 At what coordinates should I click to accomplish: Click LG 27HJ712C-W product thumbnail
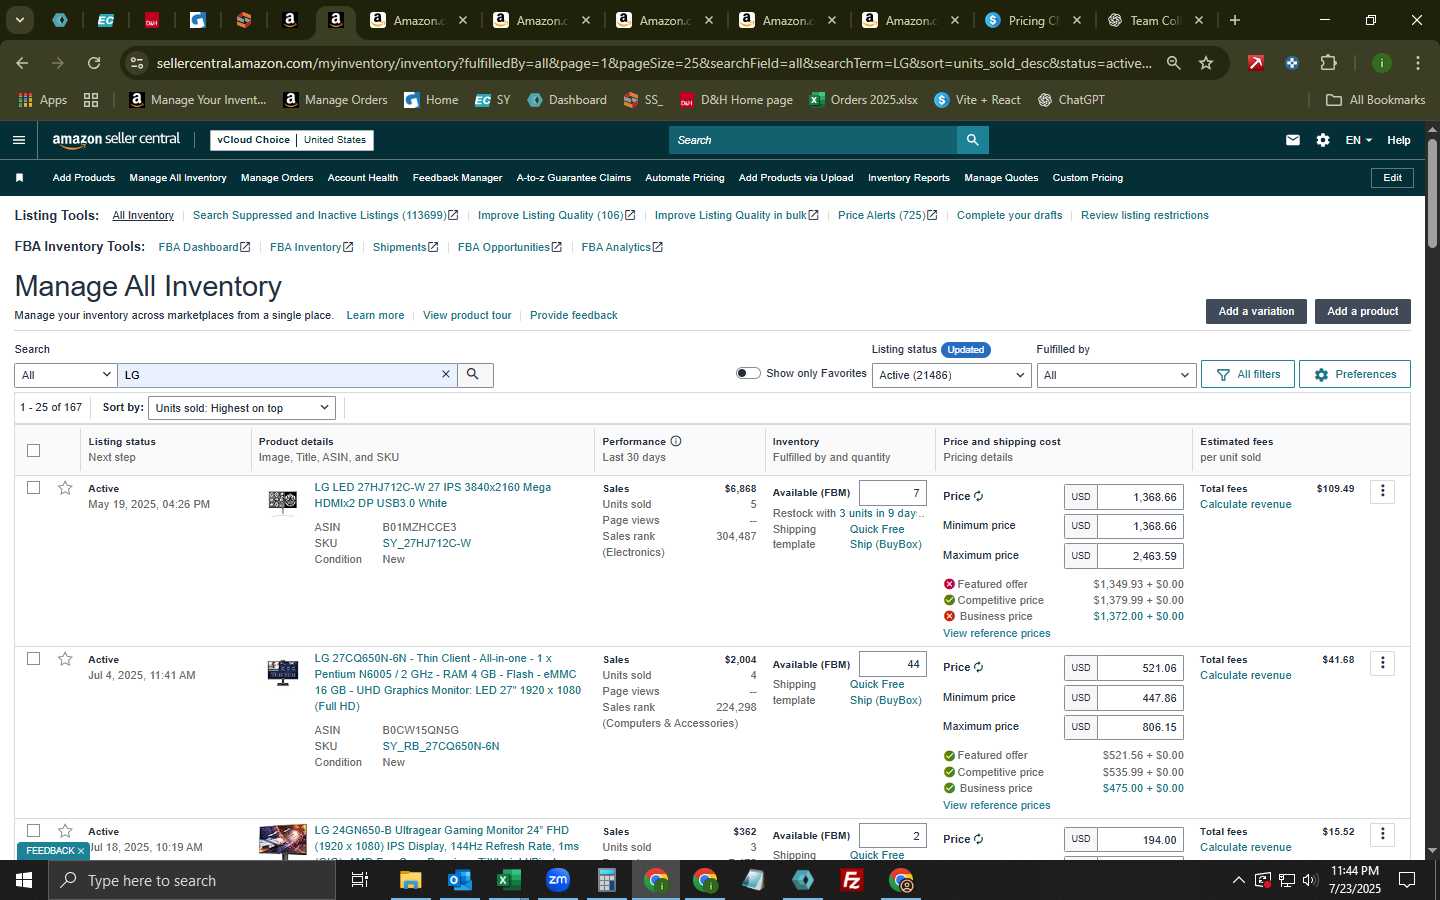click(283, 500)
